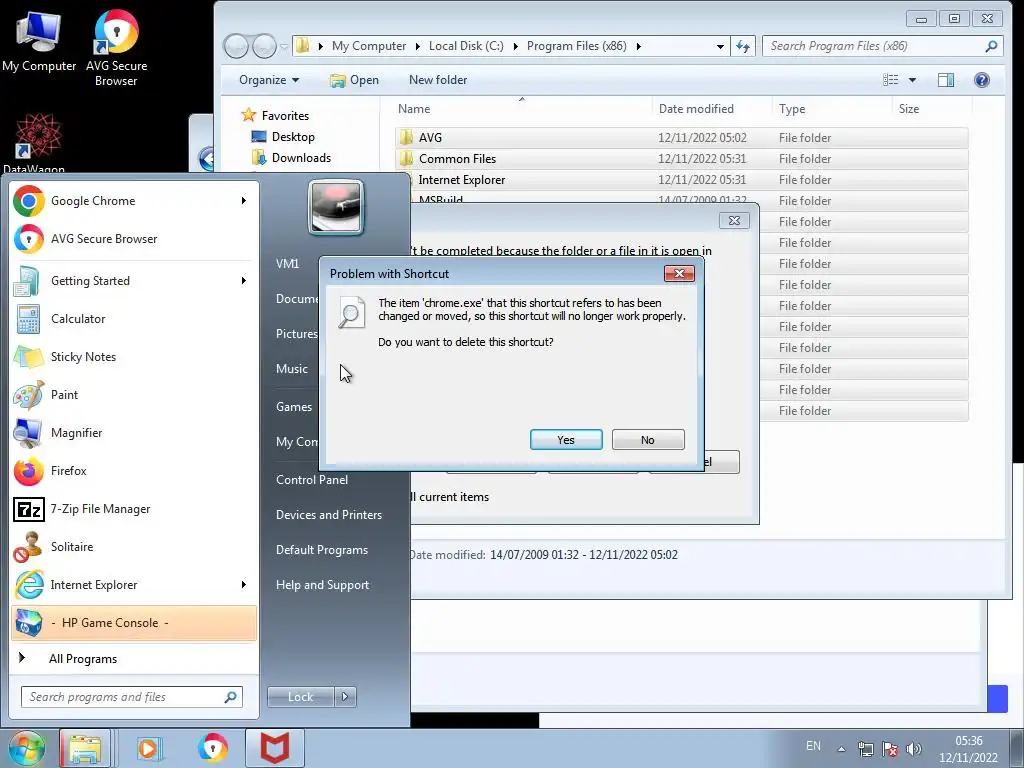Click Yes to delete the shortcut
The image size is (1024, 768).
(566, 440)
